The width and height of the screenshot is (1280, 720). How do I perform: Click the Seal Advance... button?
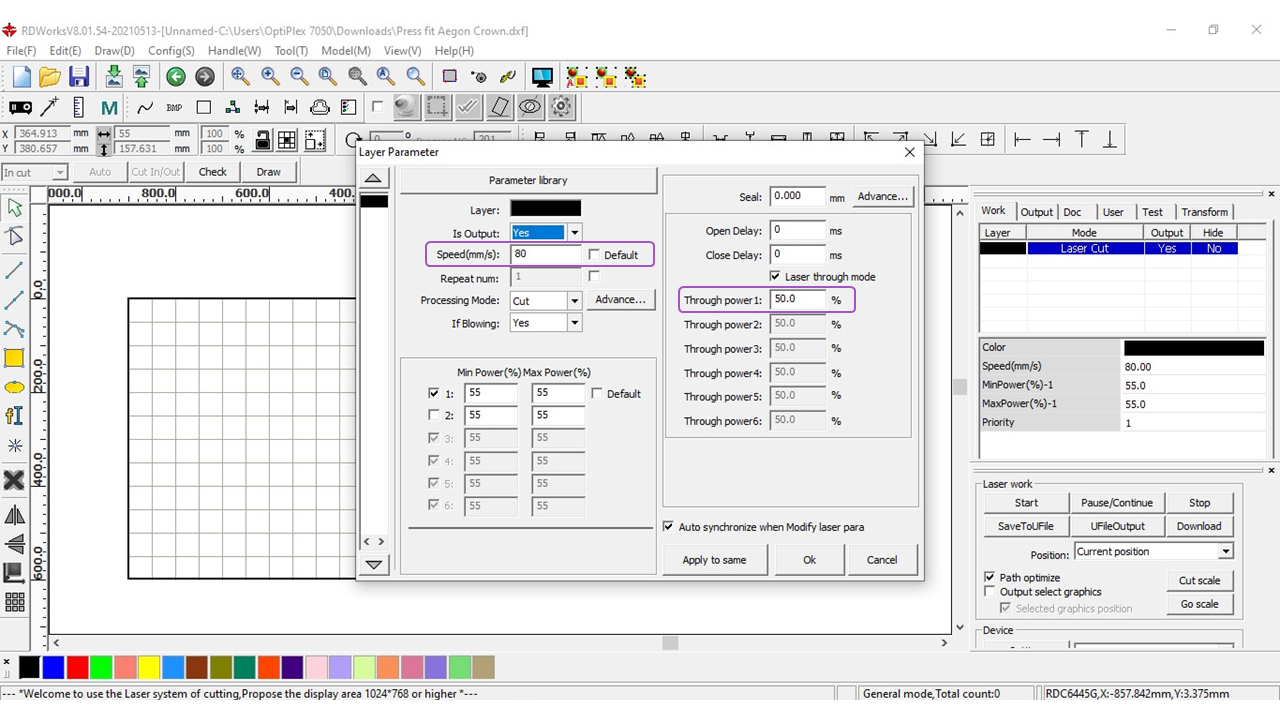click(x=883, y=197)
